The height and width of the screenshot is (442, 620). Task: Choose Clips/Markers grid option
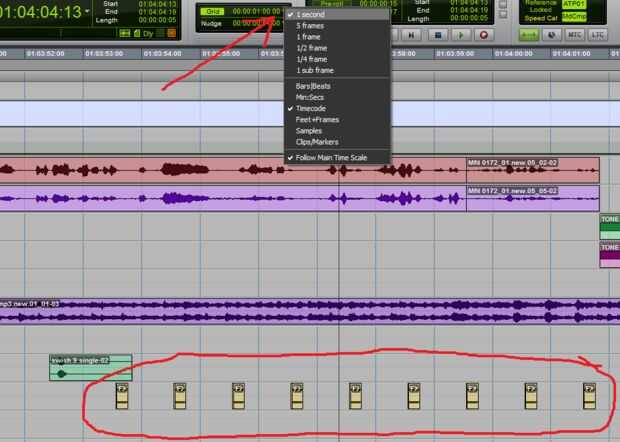(x=338, y=142)
